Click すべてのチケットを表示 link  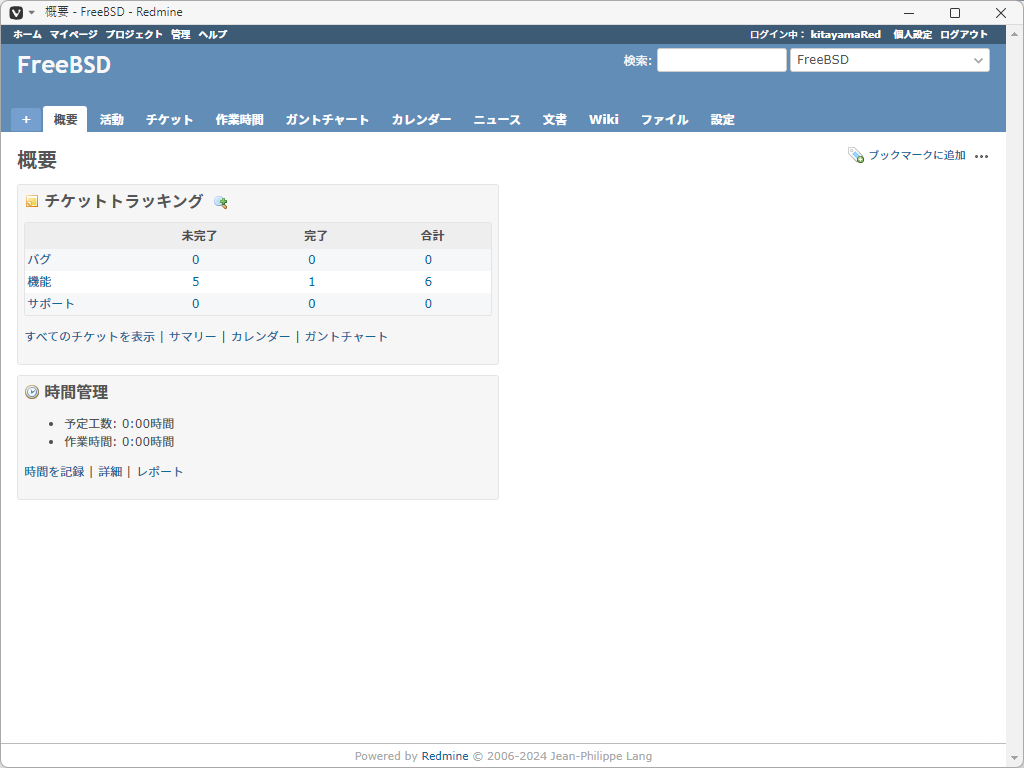(x=90, y=337)
